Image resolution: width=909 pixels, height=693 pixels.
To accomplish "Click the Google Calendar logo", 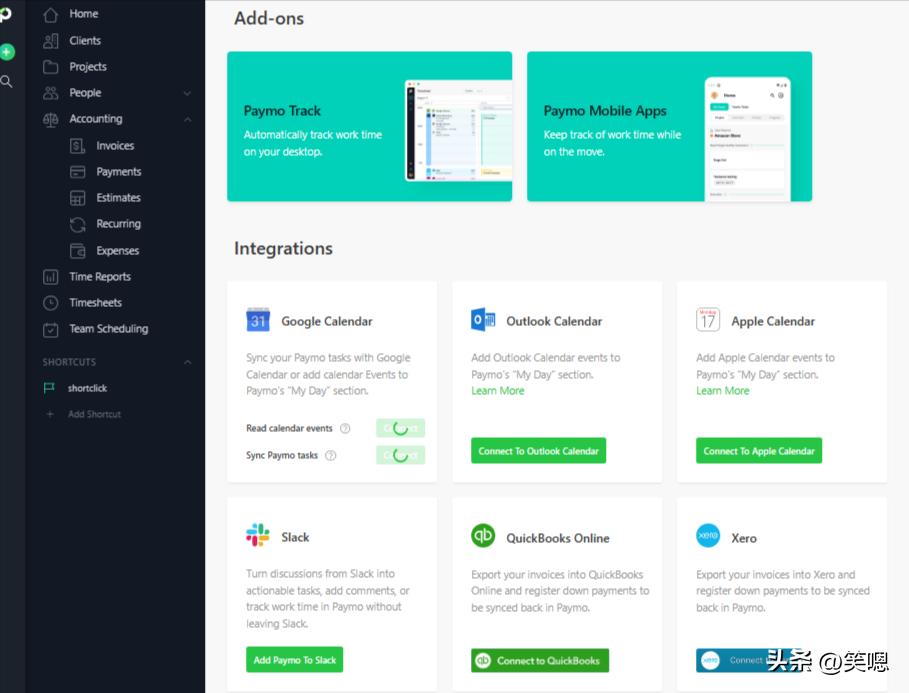I will 258,320.
